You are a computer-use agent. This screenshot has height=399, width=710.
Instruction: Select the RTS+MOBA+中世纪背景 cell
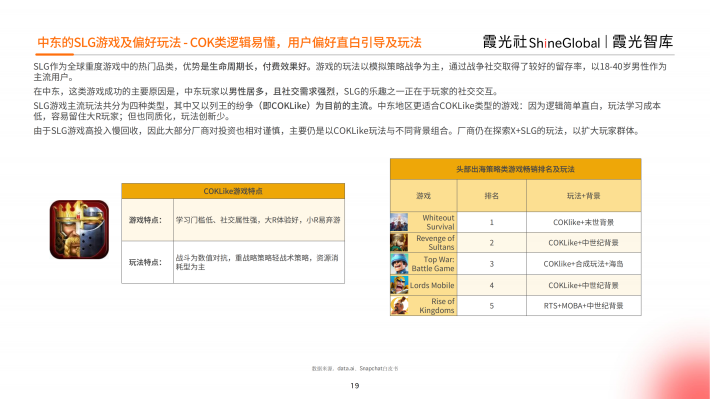[x=584, y=306]
